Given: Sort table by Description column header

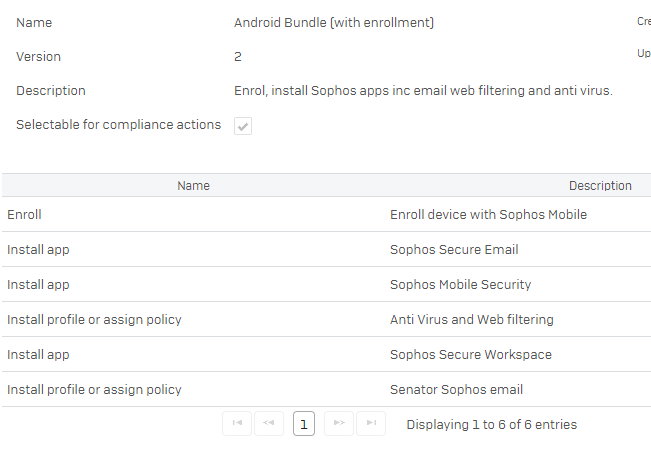Looking at the screenshot, I should (600, 186).
